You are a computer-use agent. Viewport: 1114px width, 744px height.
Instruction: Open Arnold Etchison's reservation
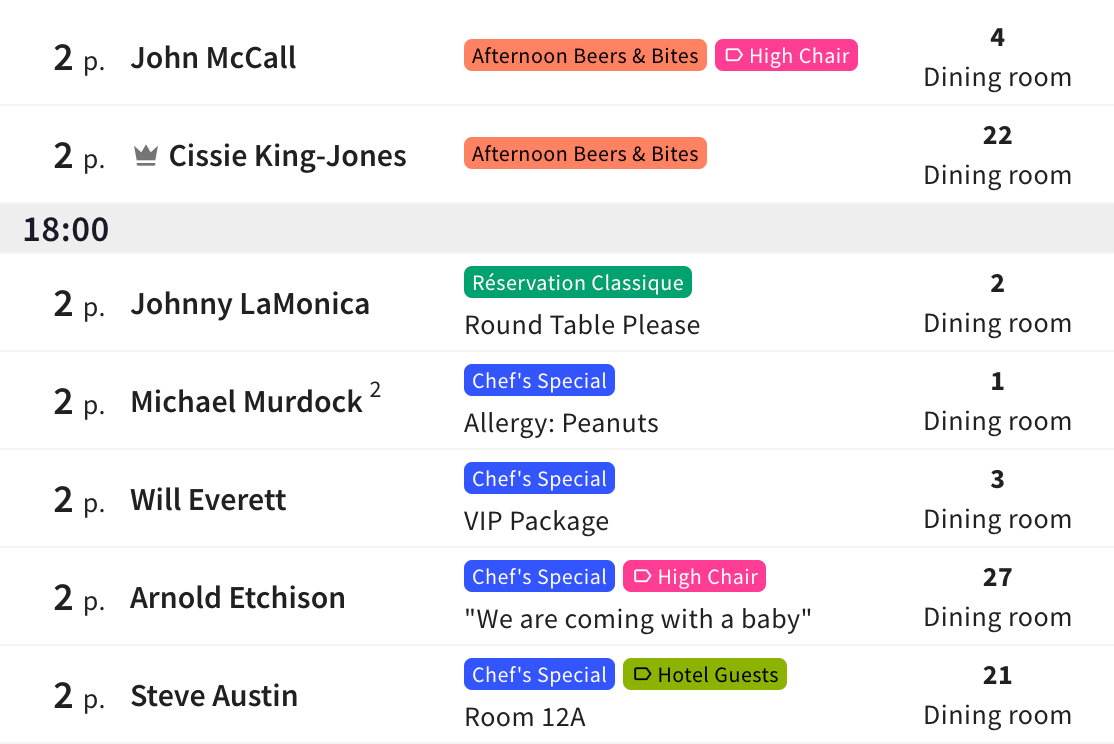click(237, 598)
